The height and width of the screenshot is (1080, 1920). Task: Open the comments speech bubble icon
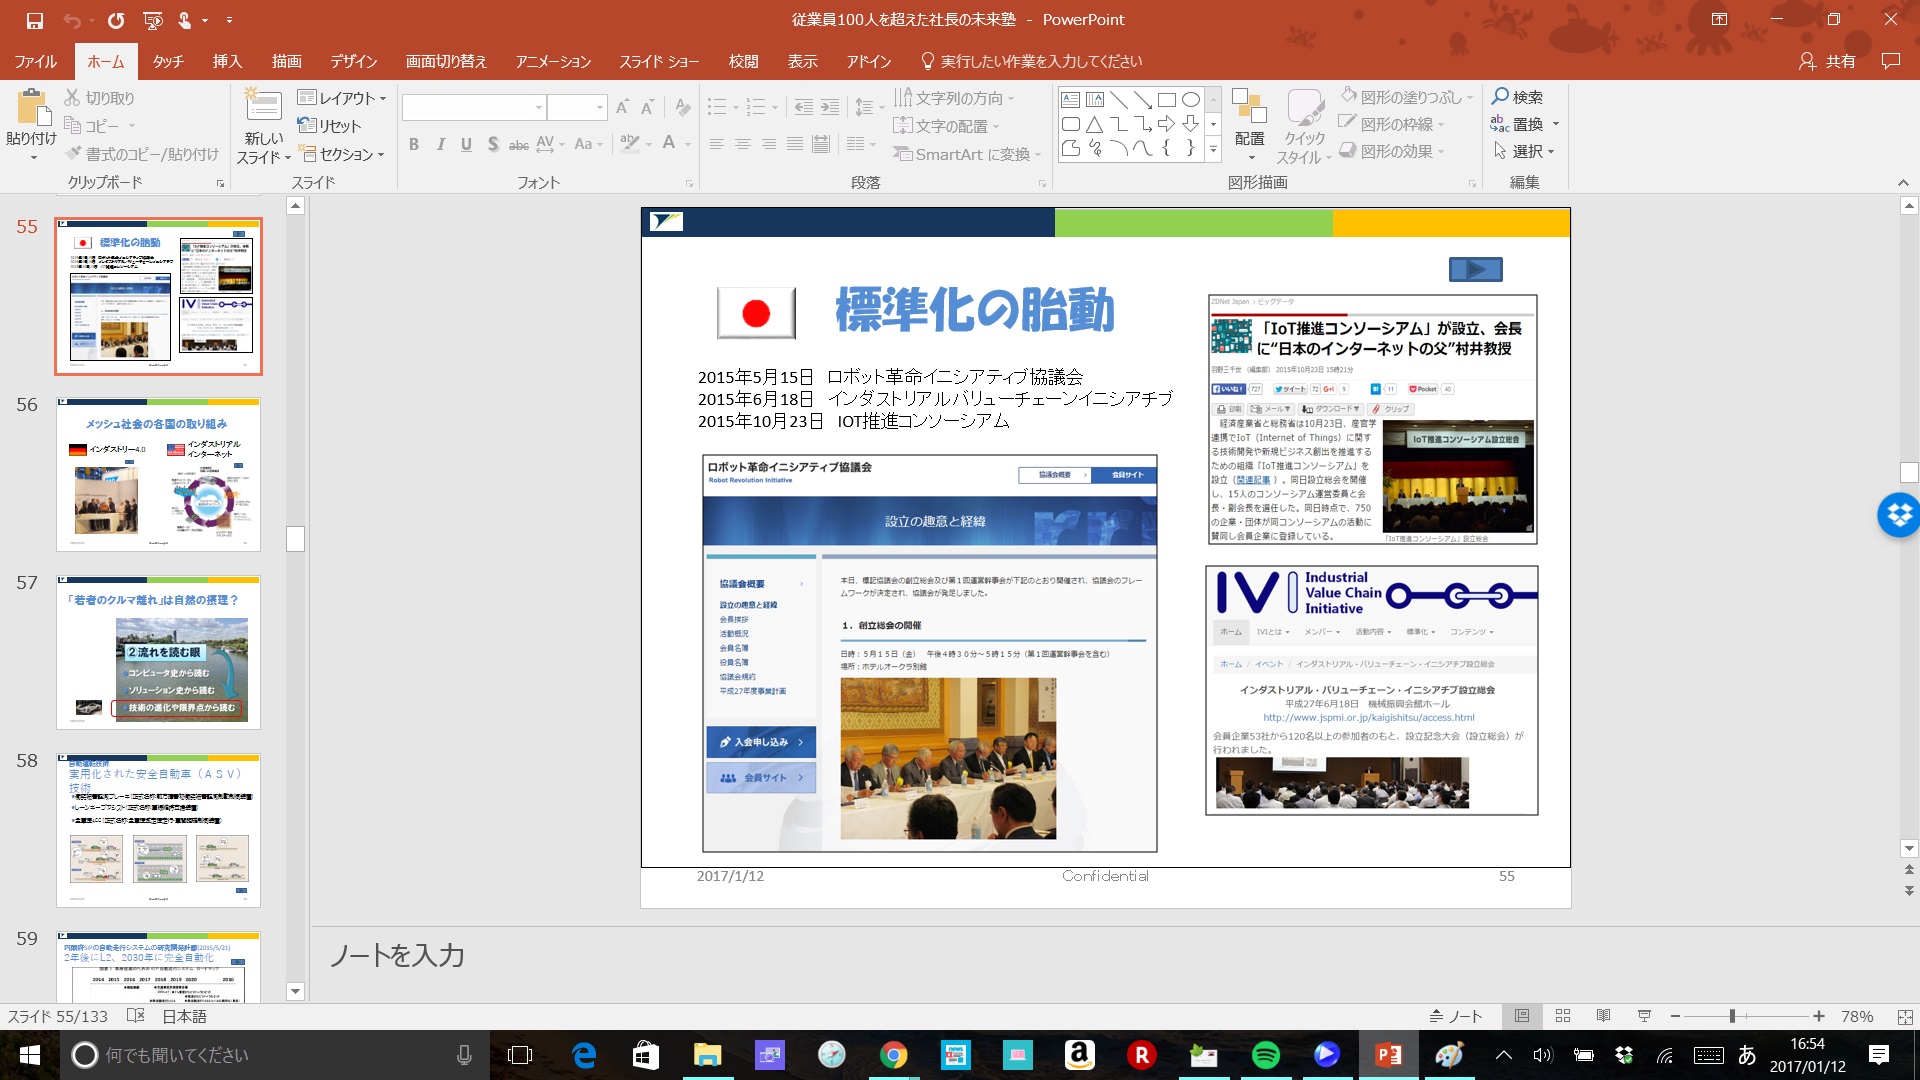point(1890,61)
